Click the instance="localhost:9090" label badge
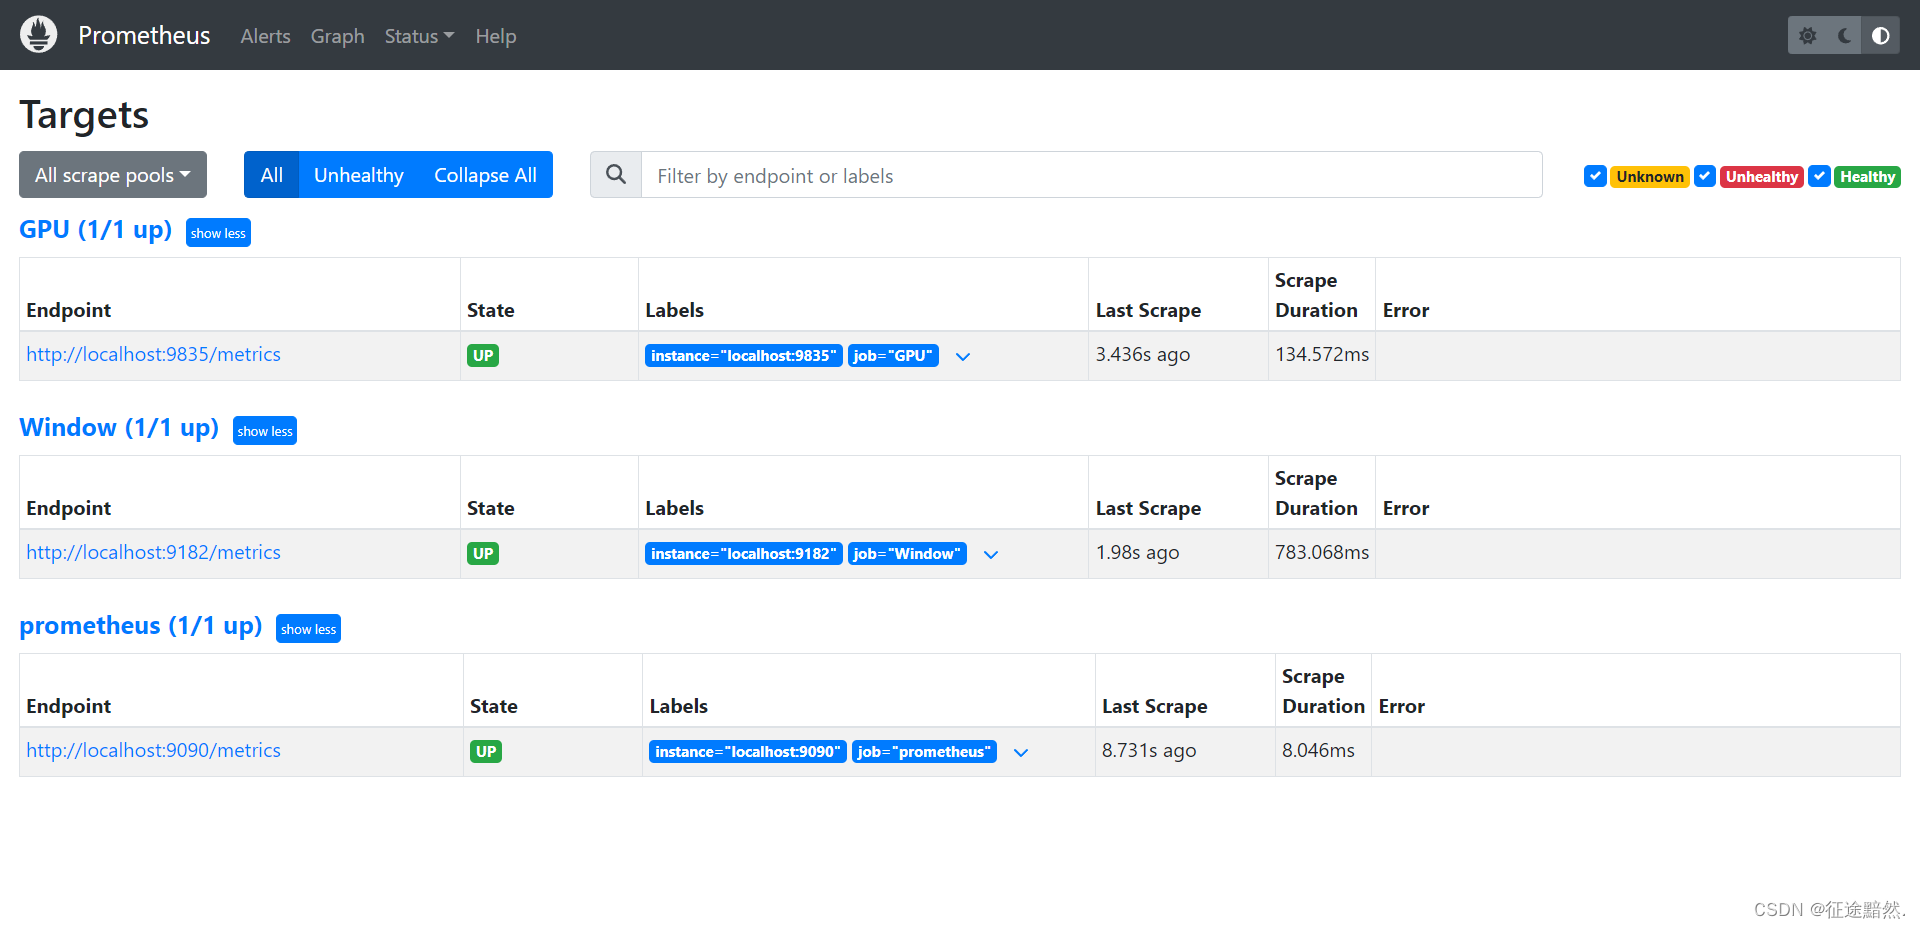The image size is (1920, 929). tap(748, 752)
